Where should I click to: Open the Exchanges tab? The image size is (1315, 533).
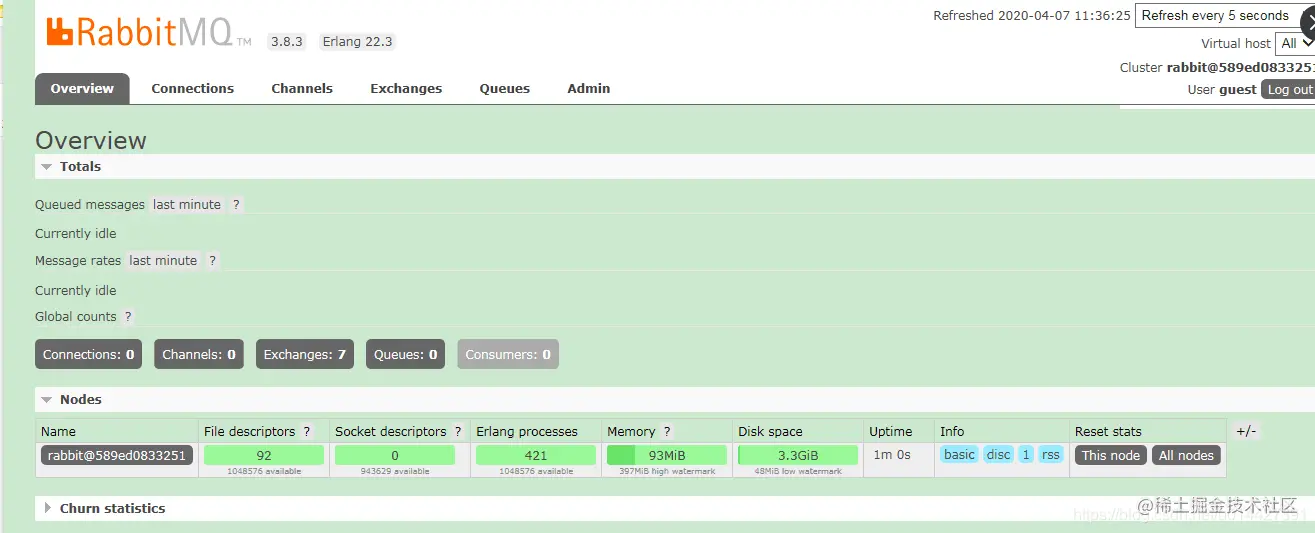[406, 88]
